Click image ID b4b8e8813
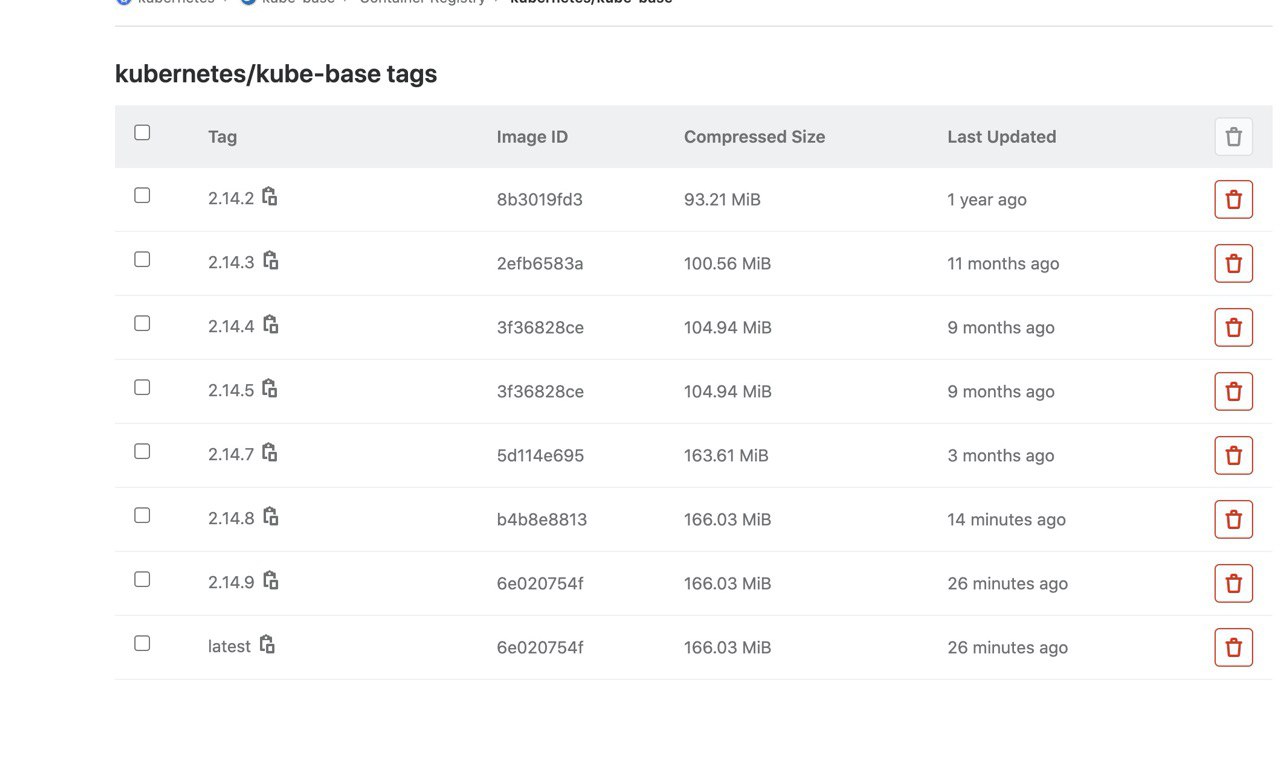The height and width of the screenshot is (778, 1280). pyautogui.click(x=542, y=519)
